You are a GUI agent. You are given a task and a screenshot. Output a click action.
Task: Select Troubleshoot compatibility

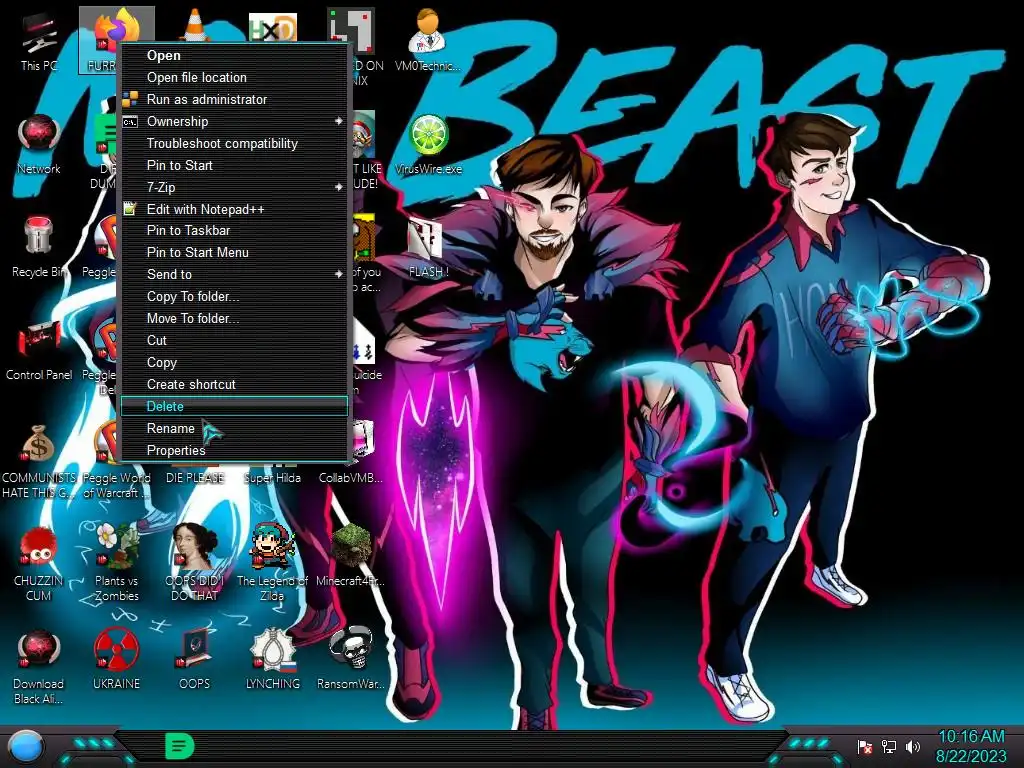pos(234,143)
